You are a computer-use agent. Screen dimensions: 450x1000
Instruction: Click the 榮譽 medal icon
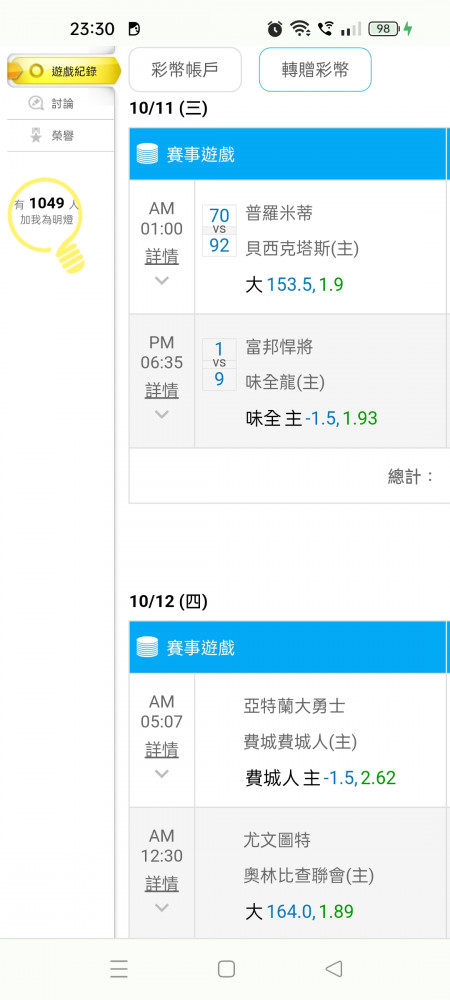point(36,136)
